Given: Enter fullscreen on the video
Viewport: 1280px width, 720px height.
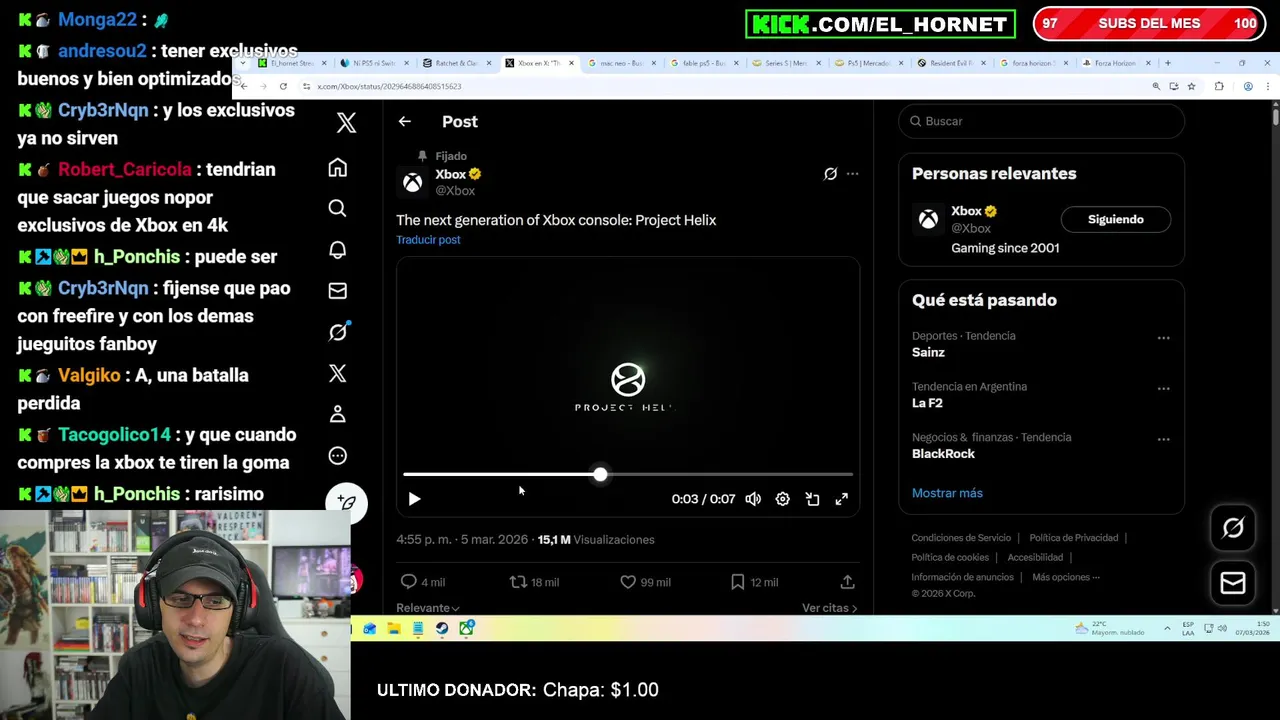Looking at the screenshot, I should 842,499.
